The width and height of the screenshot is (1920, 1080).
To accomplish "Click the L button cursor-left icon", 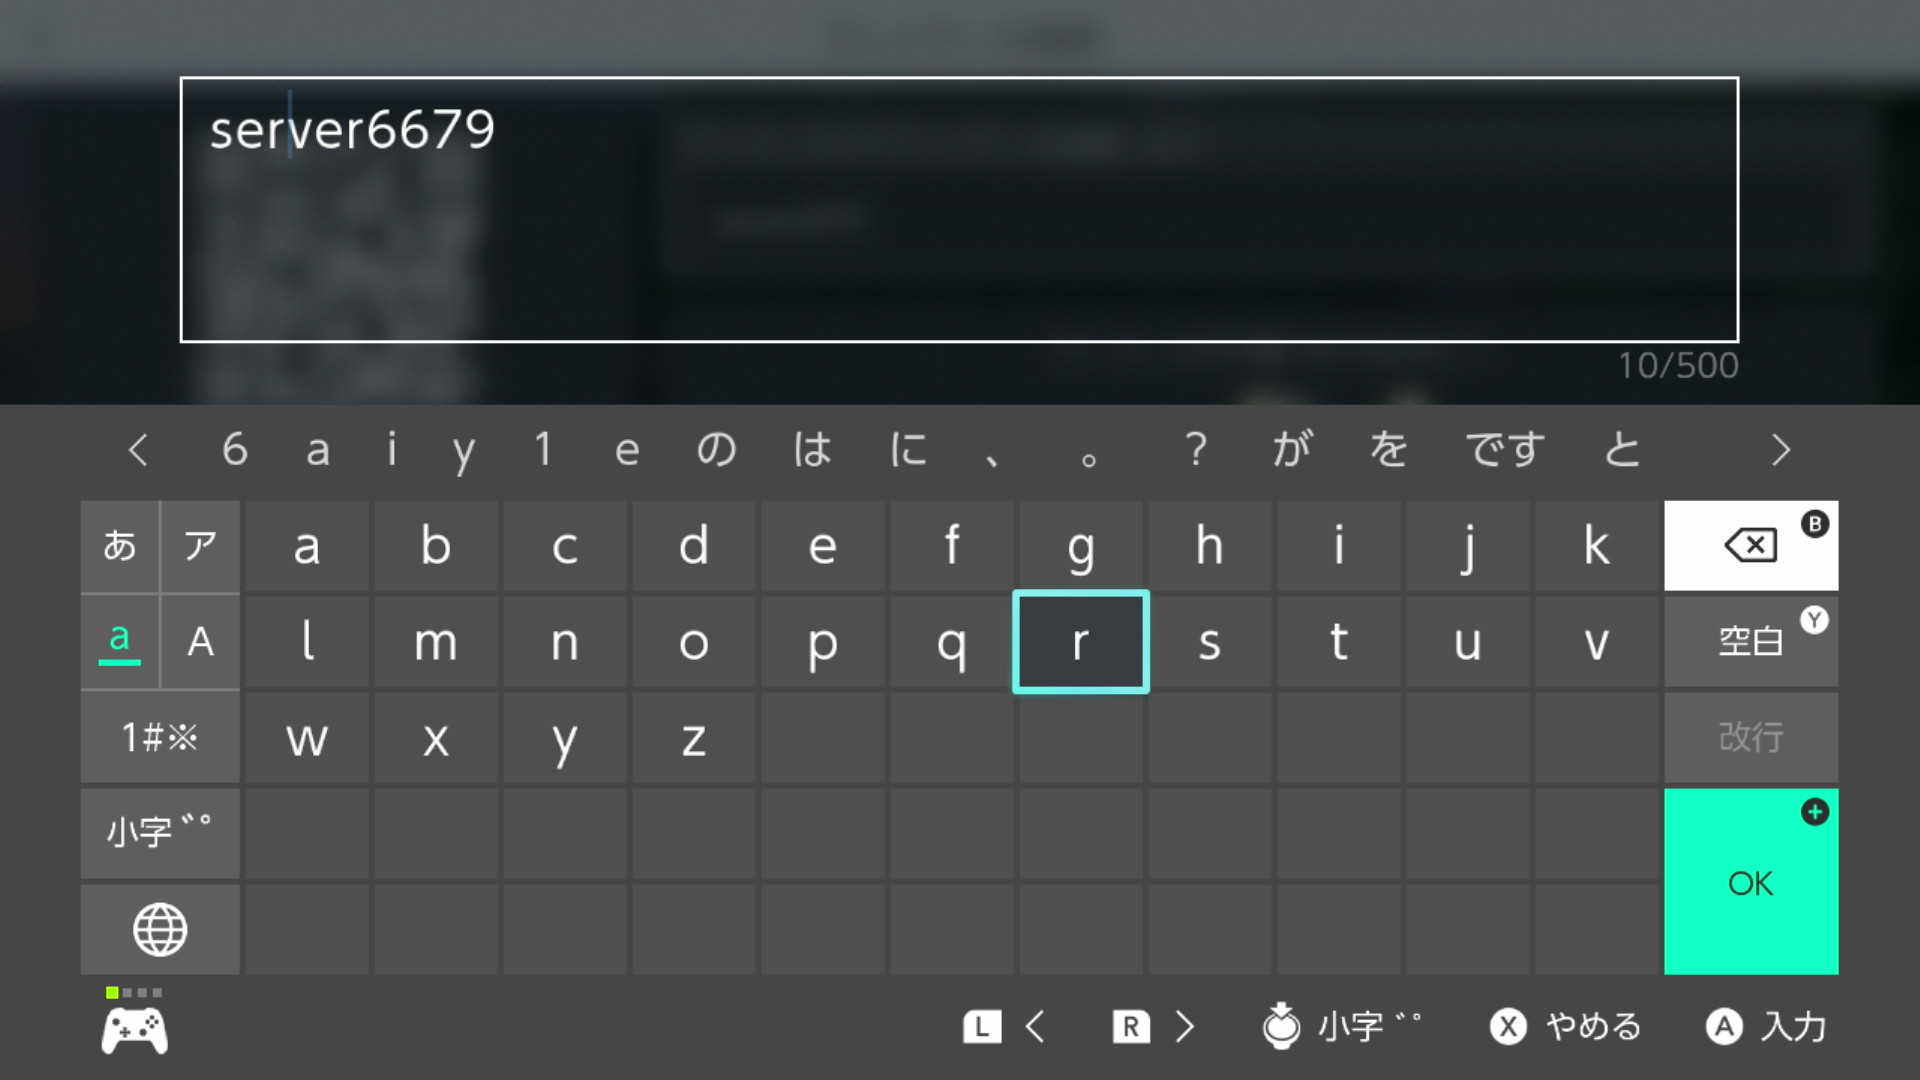I will (x=982, y=1027).
